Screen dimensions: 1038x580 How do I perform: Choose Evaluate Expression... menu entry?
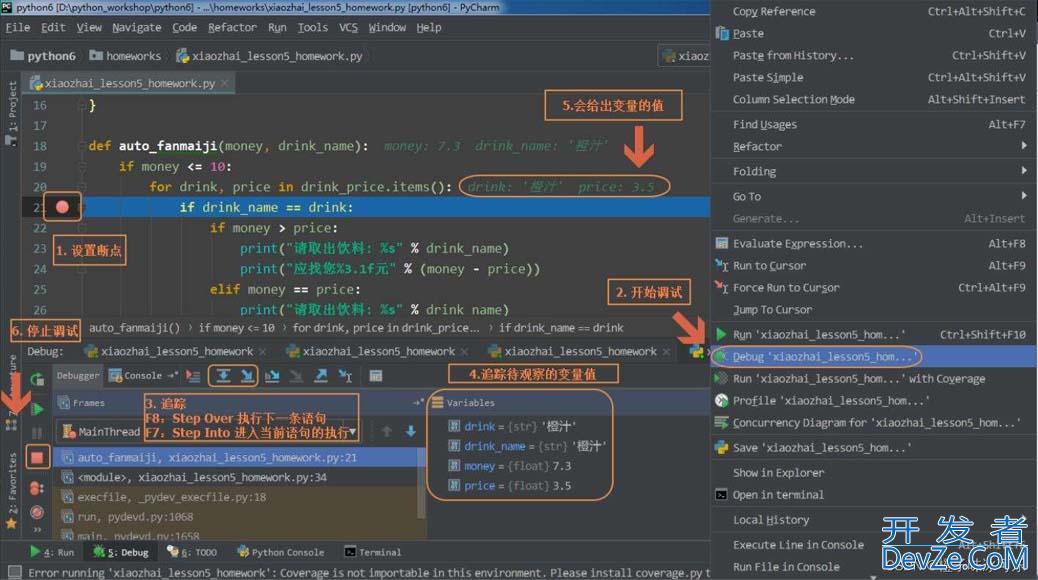[874, 244]
